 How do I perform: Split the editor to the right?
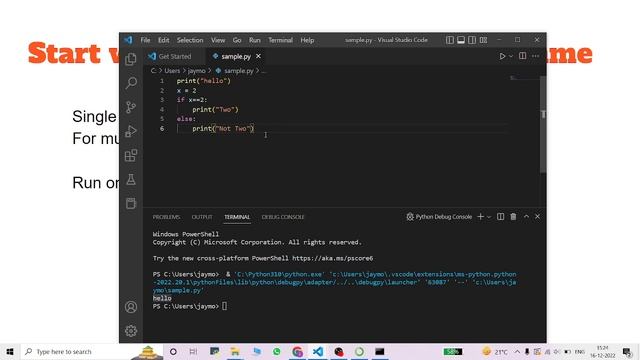pos(522,56)
